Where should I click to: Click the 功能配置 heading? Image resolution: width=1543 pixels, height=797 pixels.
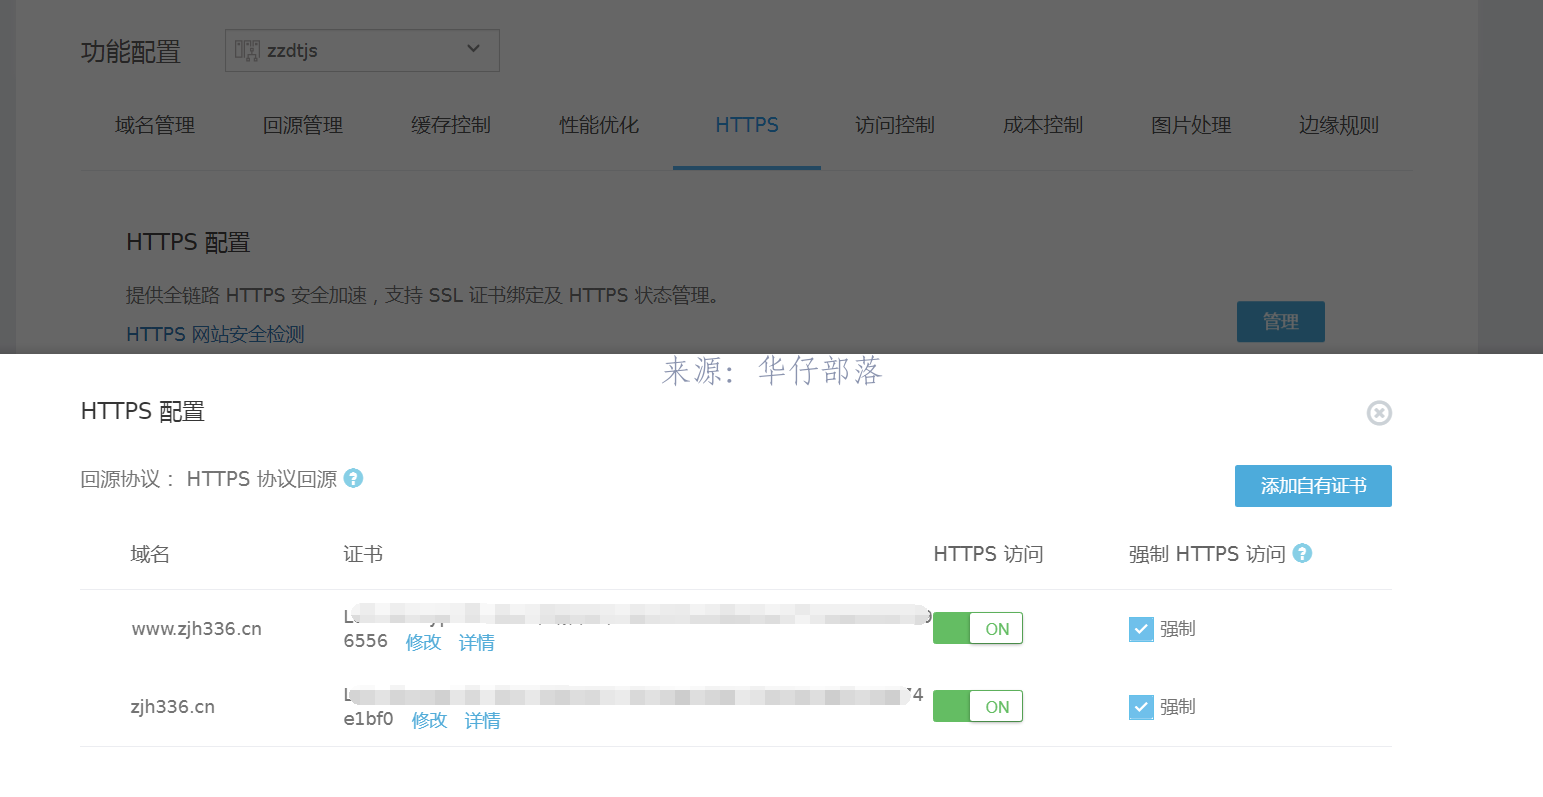tap(131, 52)
